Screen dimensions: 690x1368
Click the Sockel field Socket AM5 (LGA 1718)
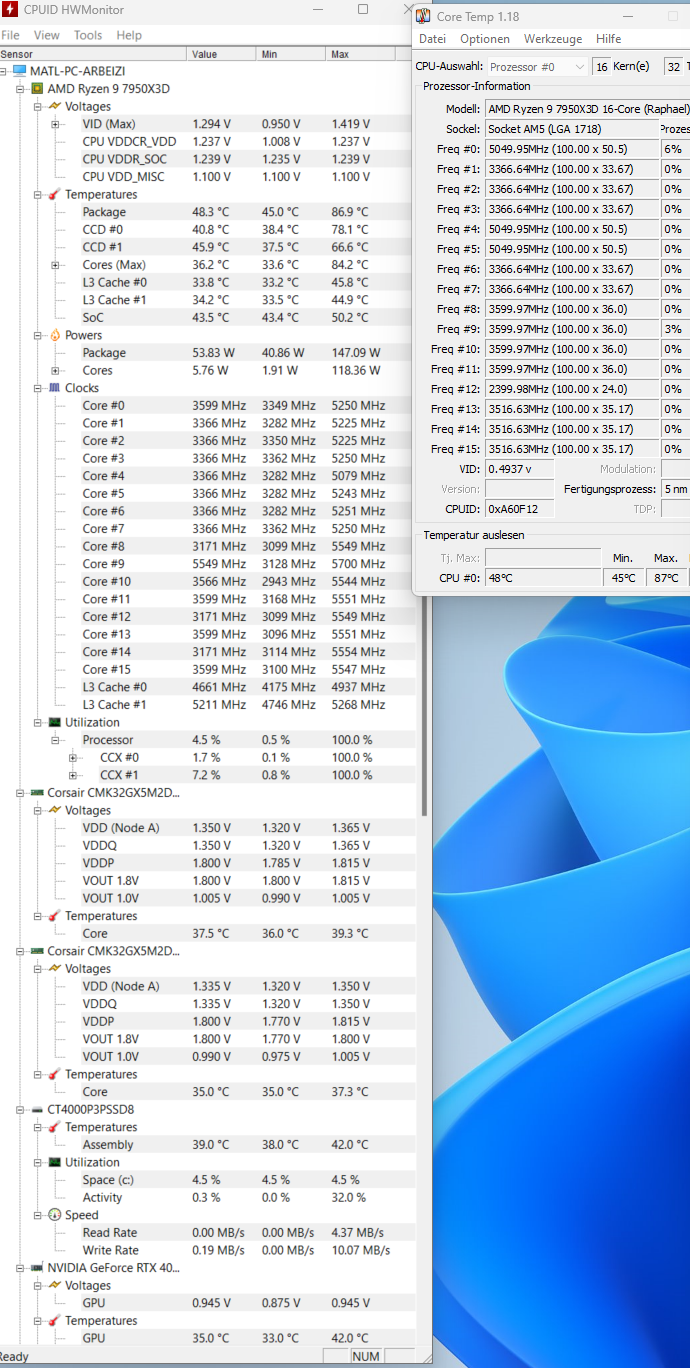click(x=571, y=129)
